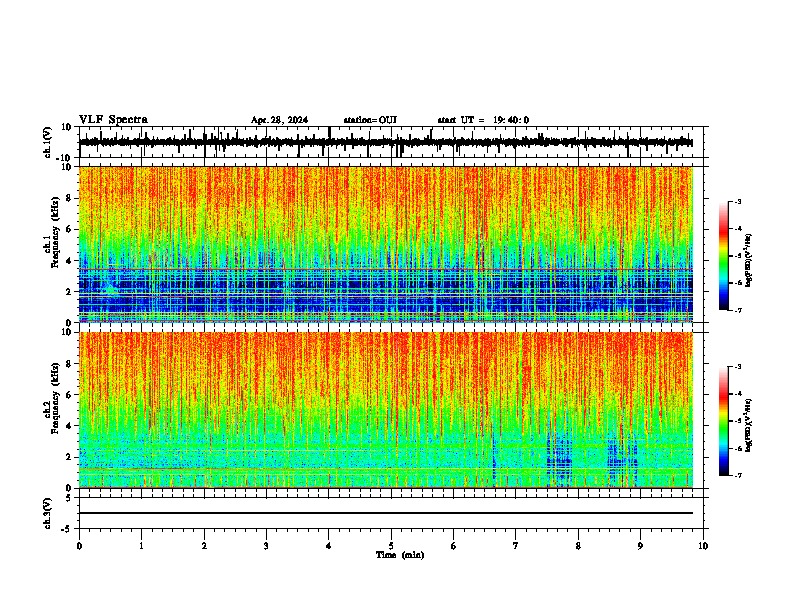Viewport: 792px width, 612px height.
Task: Click the horizontal line near 3.4 kHz in ch.1 spectrogram
Action: pyautogui.click(x=386, y=270)
